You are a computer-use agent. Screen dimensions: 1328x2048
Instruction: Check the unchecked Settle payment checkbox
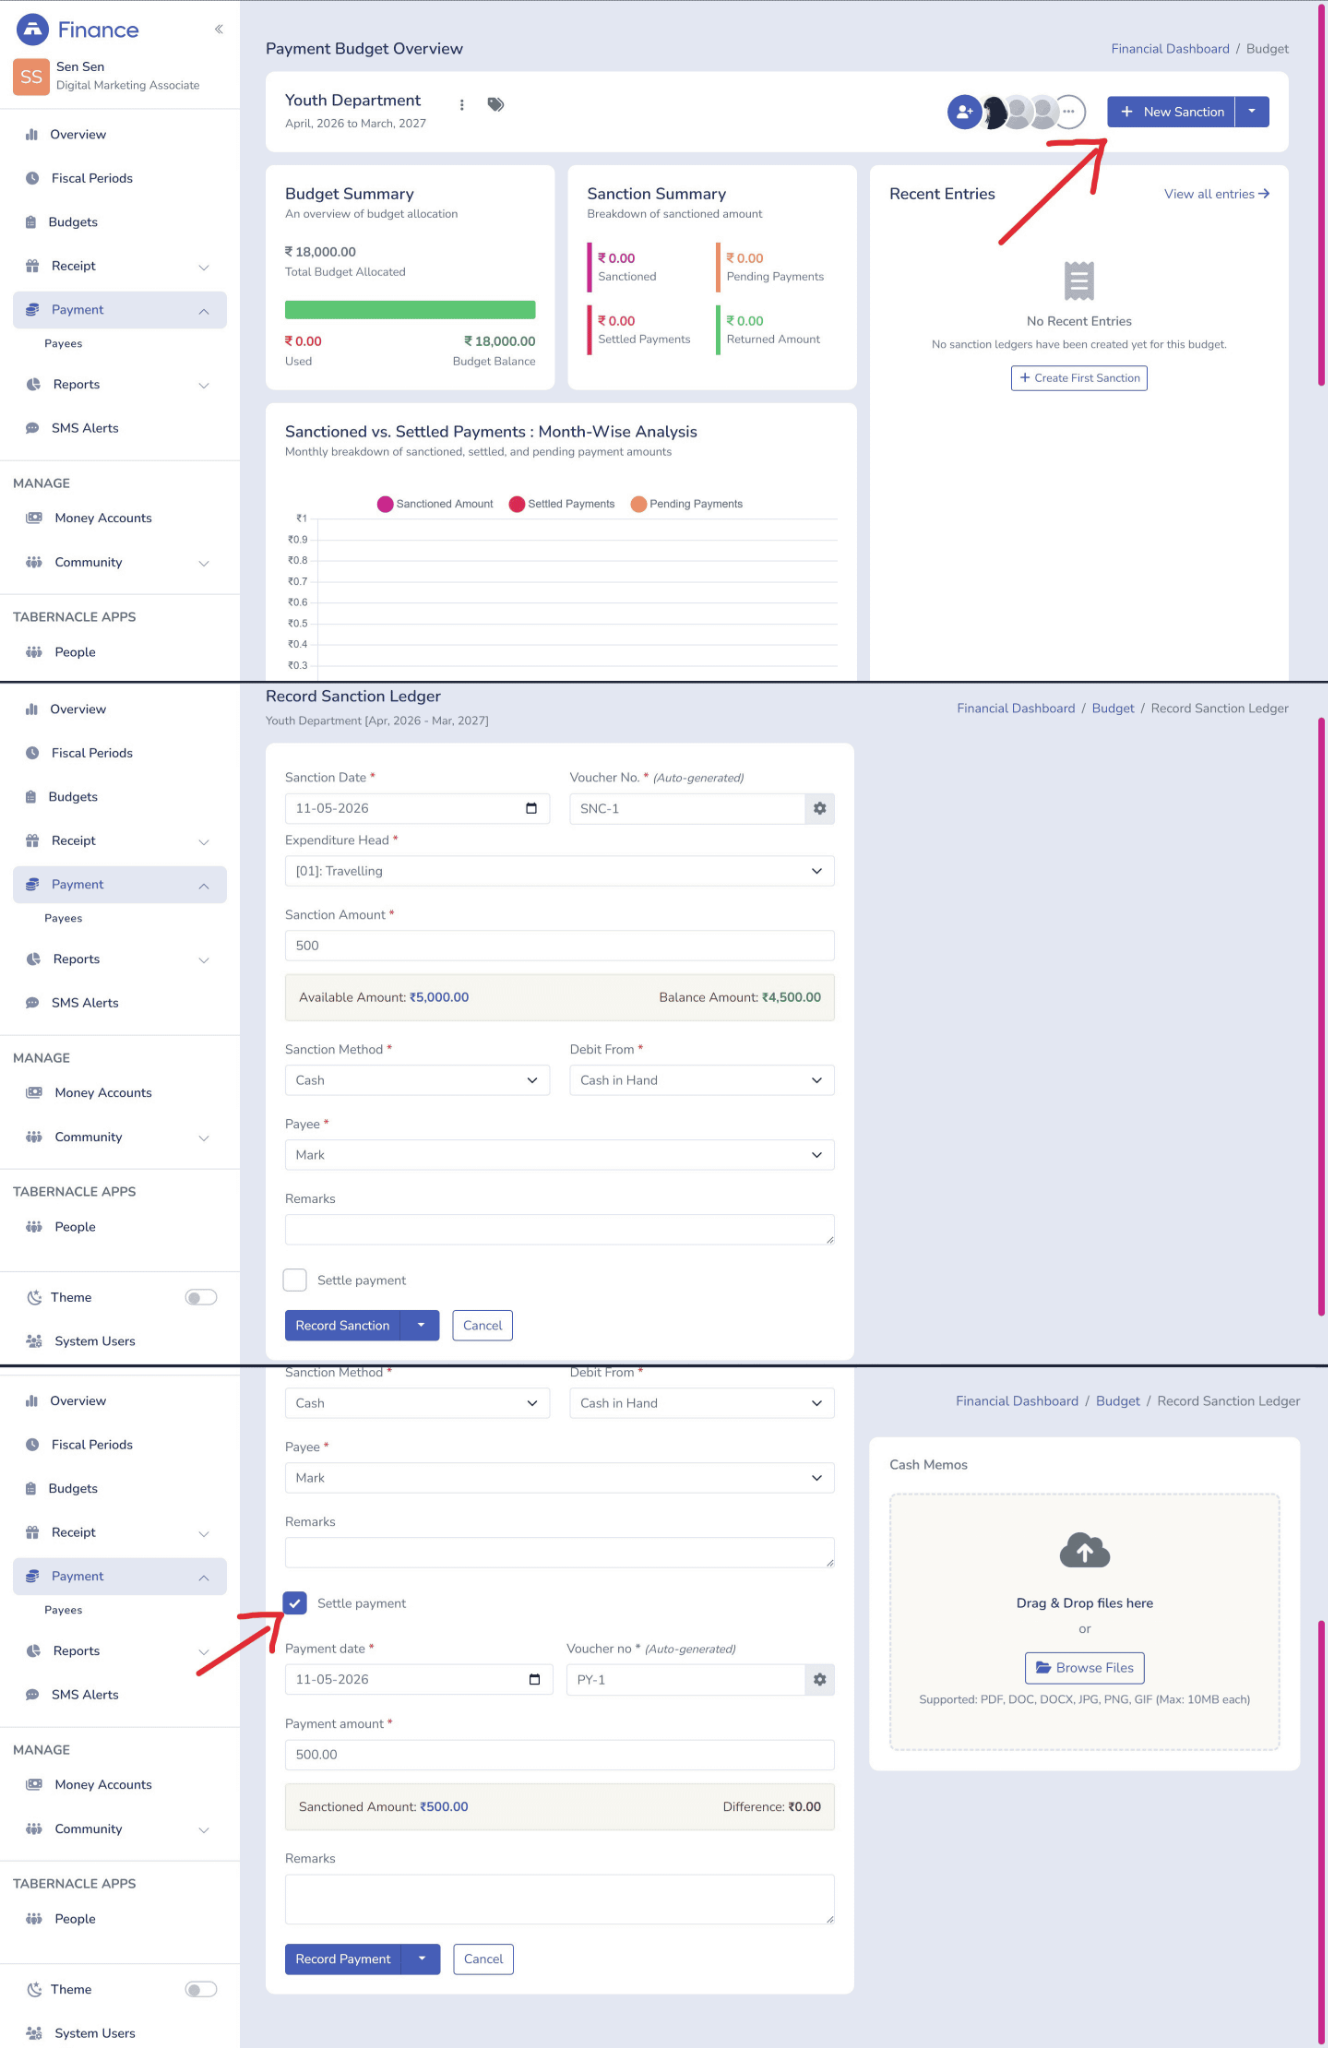tap(295, 1280)
